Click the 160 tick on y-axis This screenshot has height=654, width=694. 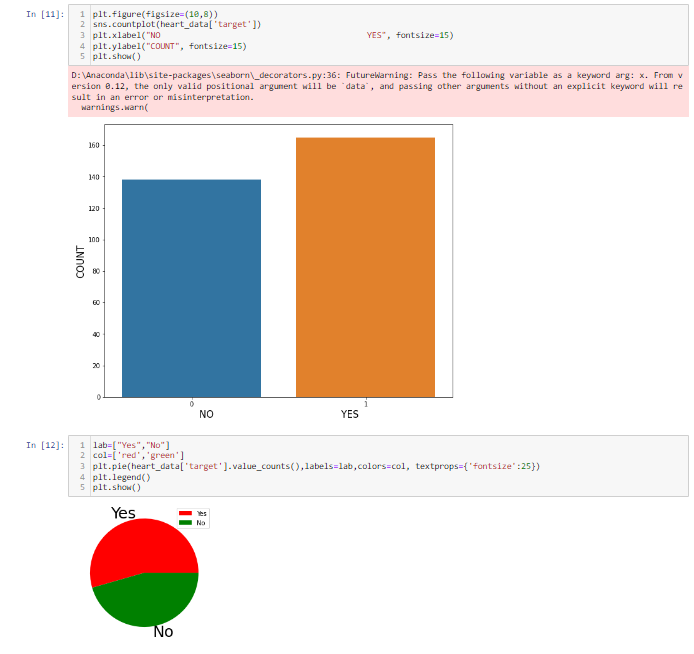94,145
